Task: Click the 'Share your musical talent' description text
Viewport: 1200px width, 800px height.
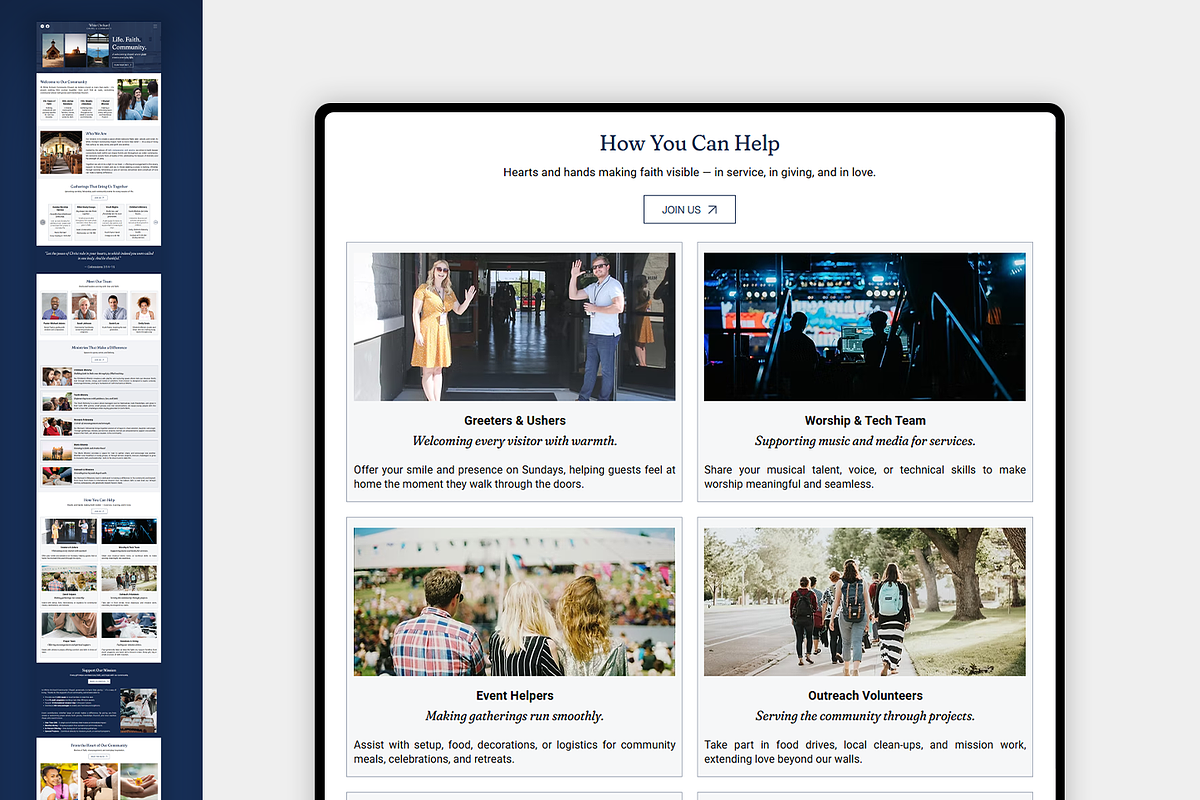Action: tap(865, 477)
